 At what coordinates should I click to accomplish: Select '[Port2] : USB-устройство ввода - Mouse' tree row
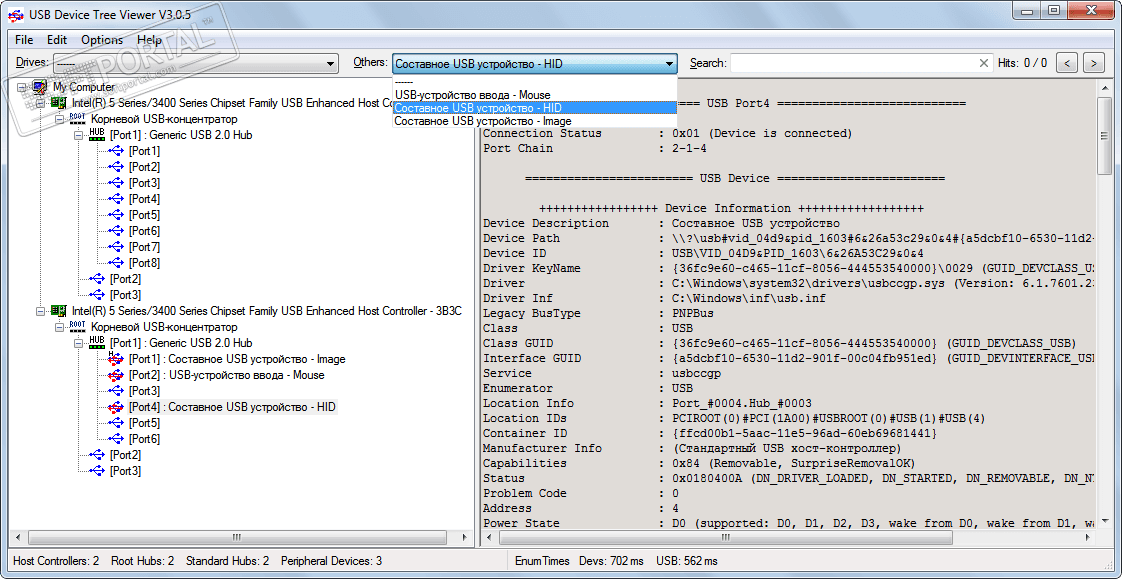coord(226,375)
